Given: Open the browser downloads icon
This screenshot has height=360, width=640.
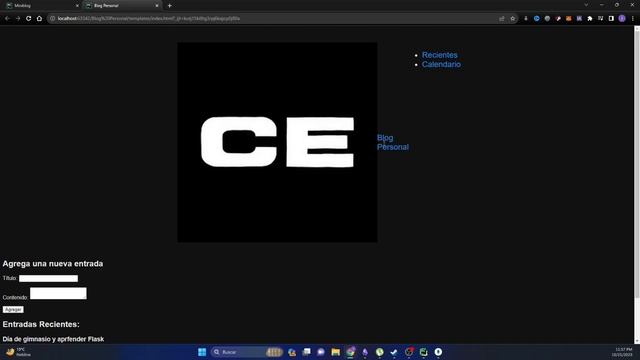Looking at the screenshot, I should point(526,18).
